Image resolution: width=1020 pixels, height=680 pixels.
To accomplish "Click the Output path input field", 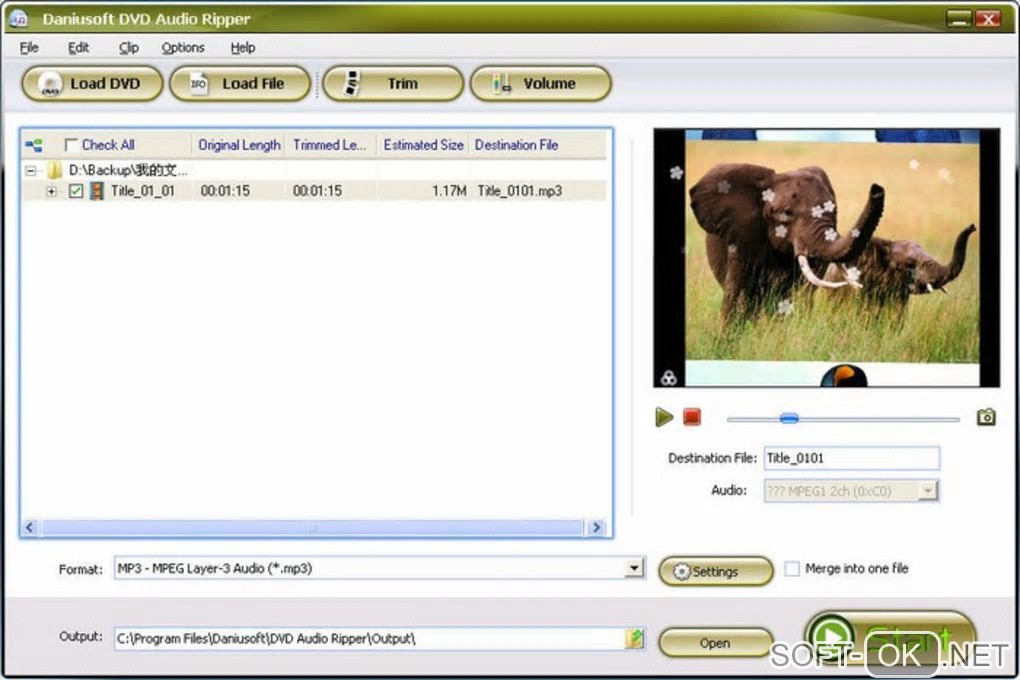I will pyautogui.click(x=369, y=639).
